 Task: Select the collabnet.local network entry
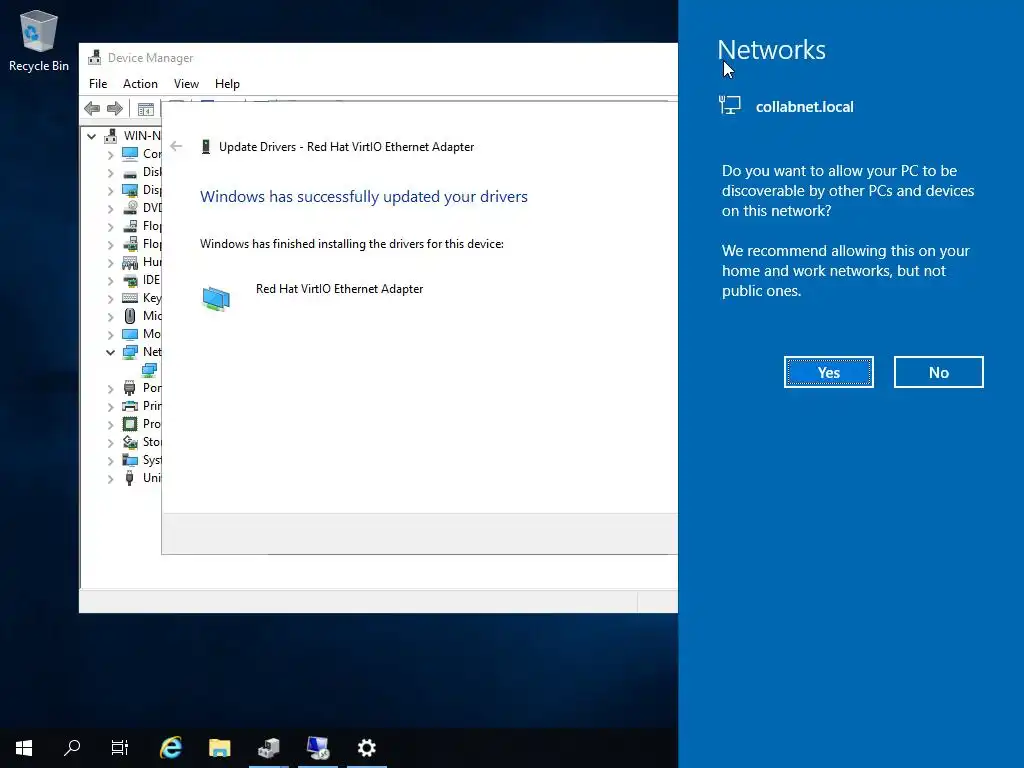[786, 106]
